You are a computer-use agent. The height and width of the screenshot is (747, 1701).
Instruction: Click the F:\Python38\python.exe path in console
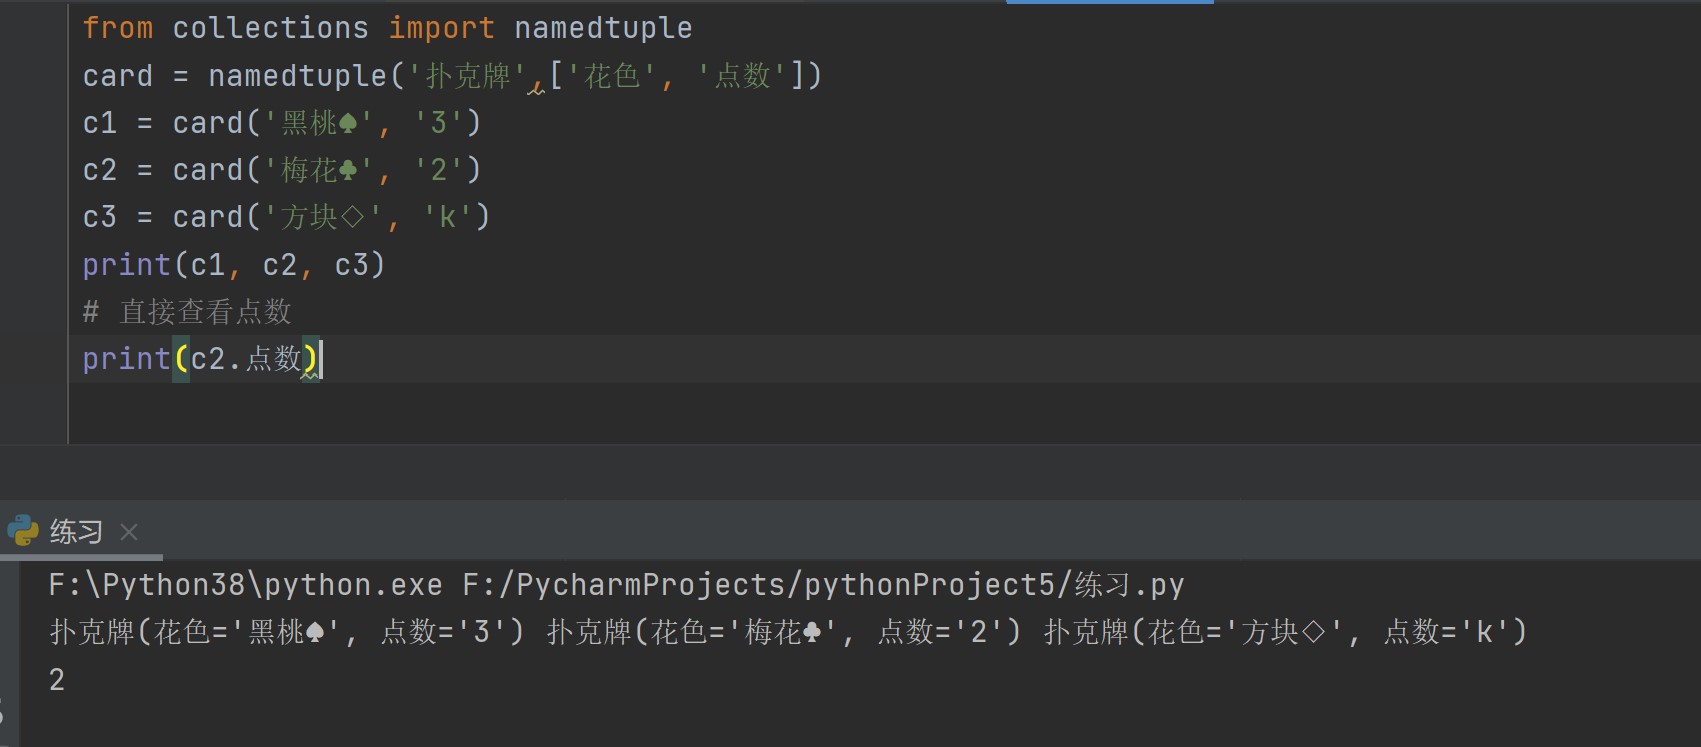pos(245,585)
